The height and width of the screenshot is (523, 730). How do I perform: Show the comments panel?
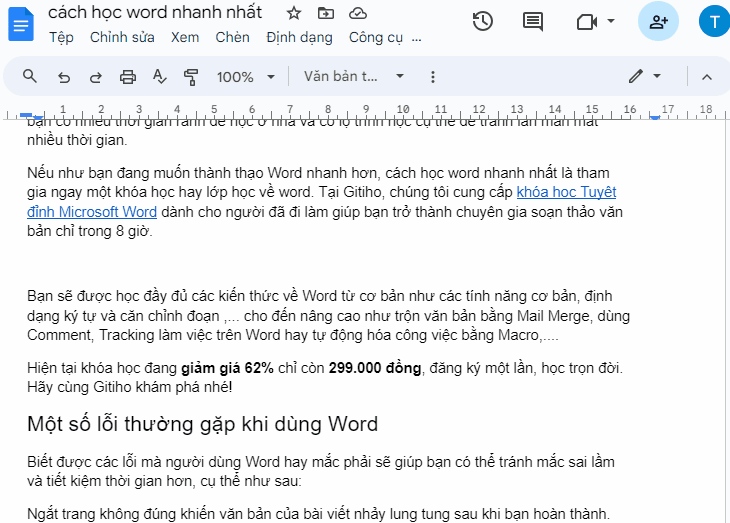[x=533, y=21]
